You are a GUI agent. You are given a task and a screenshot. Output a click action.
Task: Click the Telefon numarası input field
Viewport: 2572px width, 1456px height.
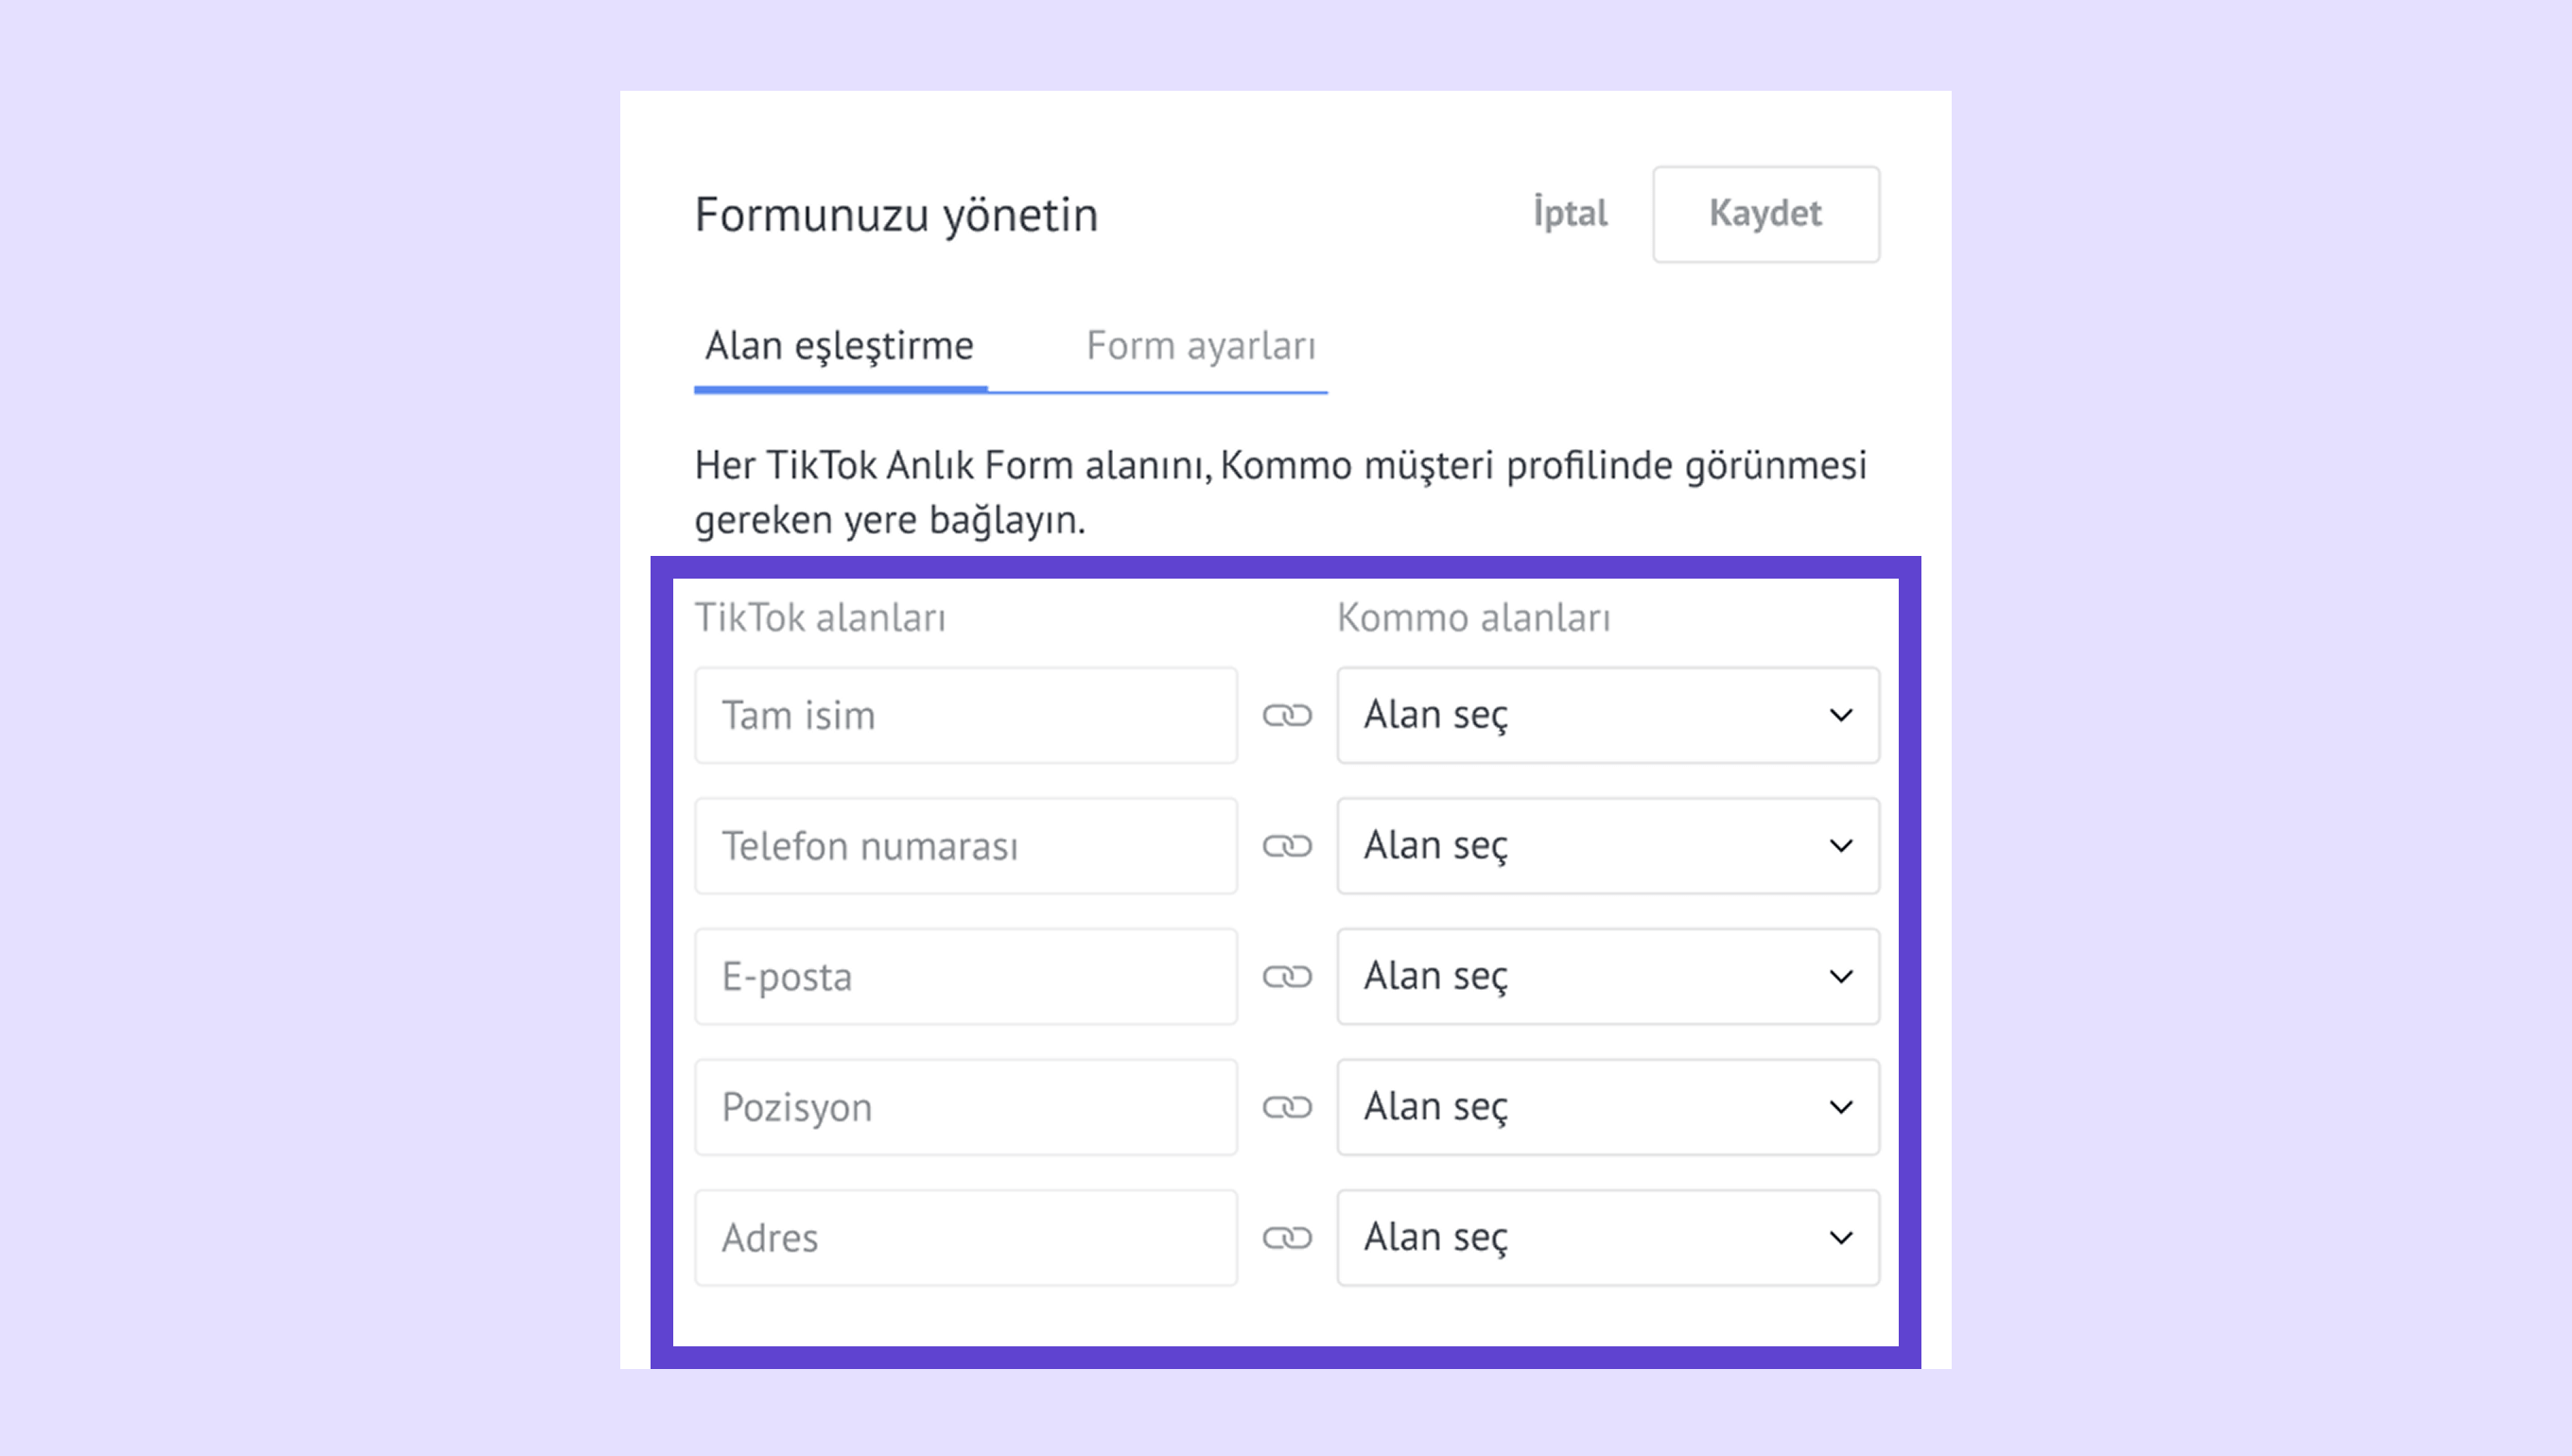pos(965,846)
